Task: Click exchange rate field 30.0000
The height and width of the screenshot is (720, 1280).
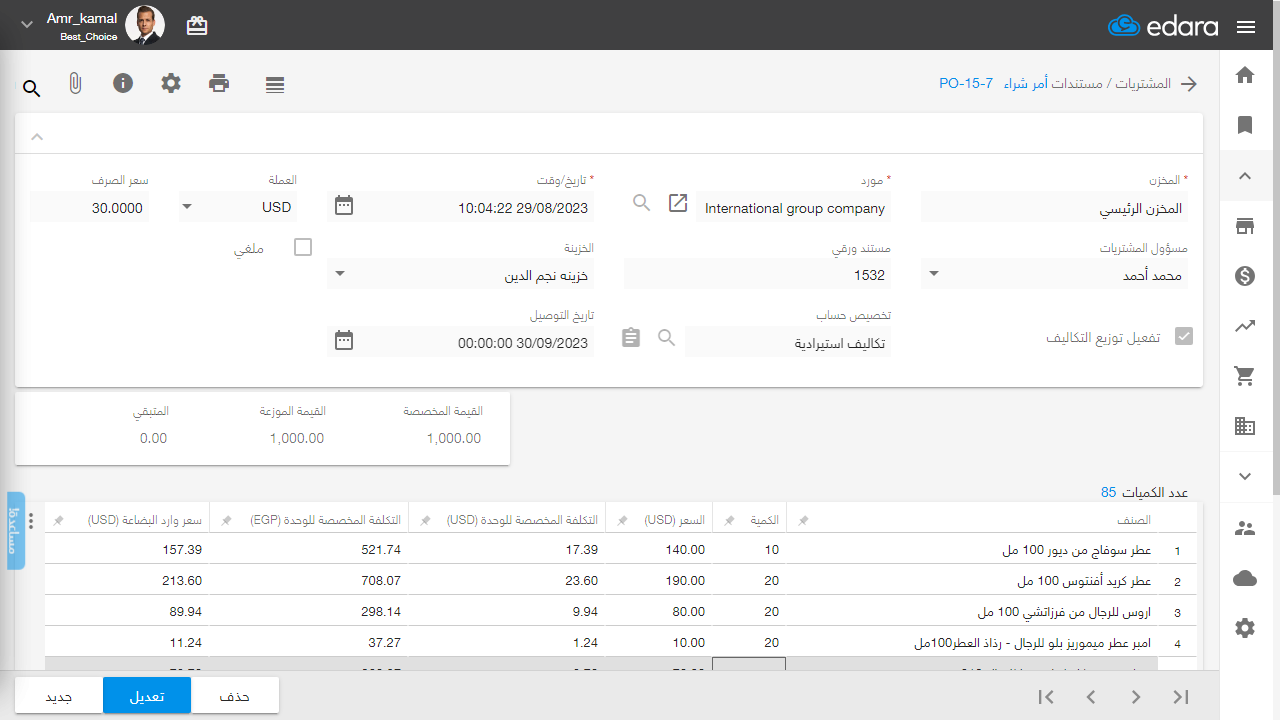Action: pos(89,208)
